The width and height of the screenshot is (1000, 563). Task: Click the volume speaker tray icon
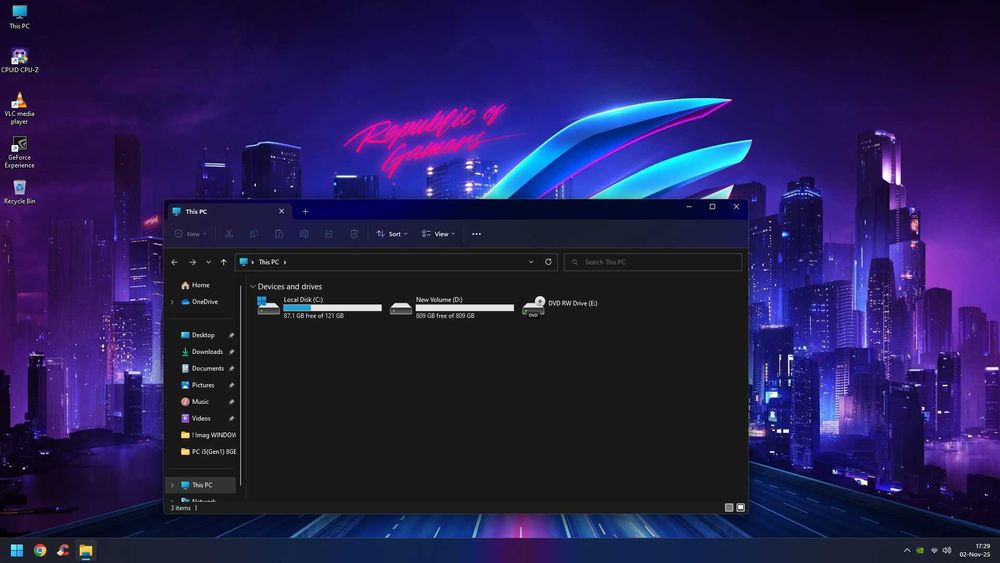(x=947, y=550)
